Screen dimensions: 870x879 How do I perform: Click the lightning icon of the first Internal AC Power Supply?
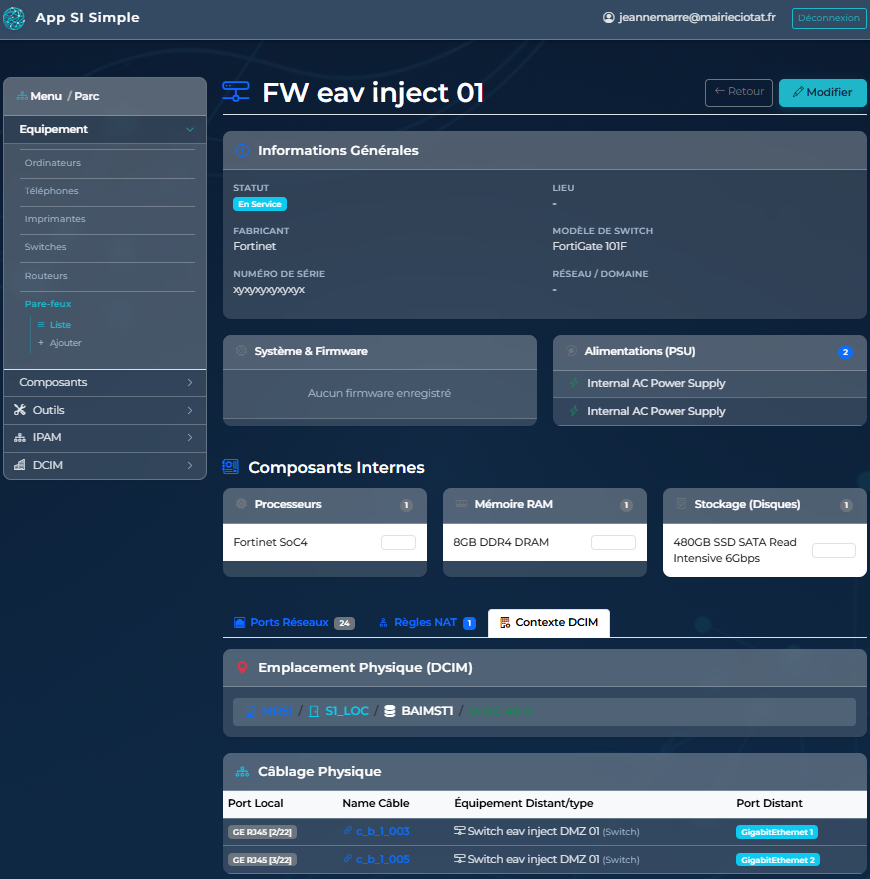point(574,383)
